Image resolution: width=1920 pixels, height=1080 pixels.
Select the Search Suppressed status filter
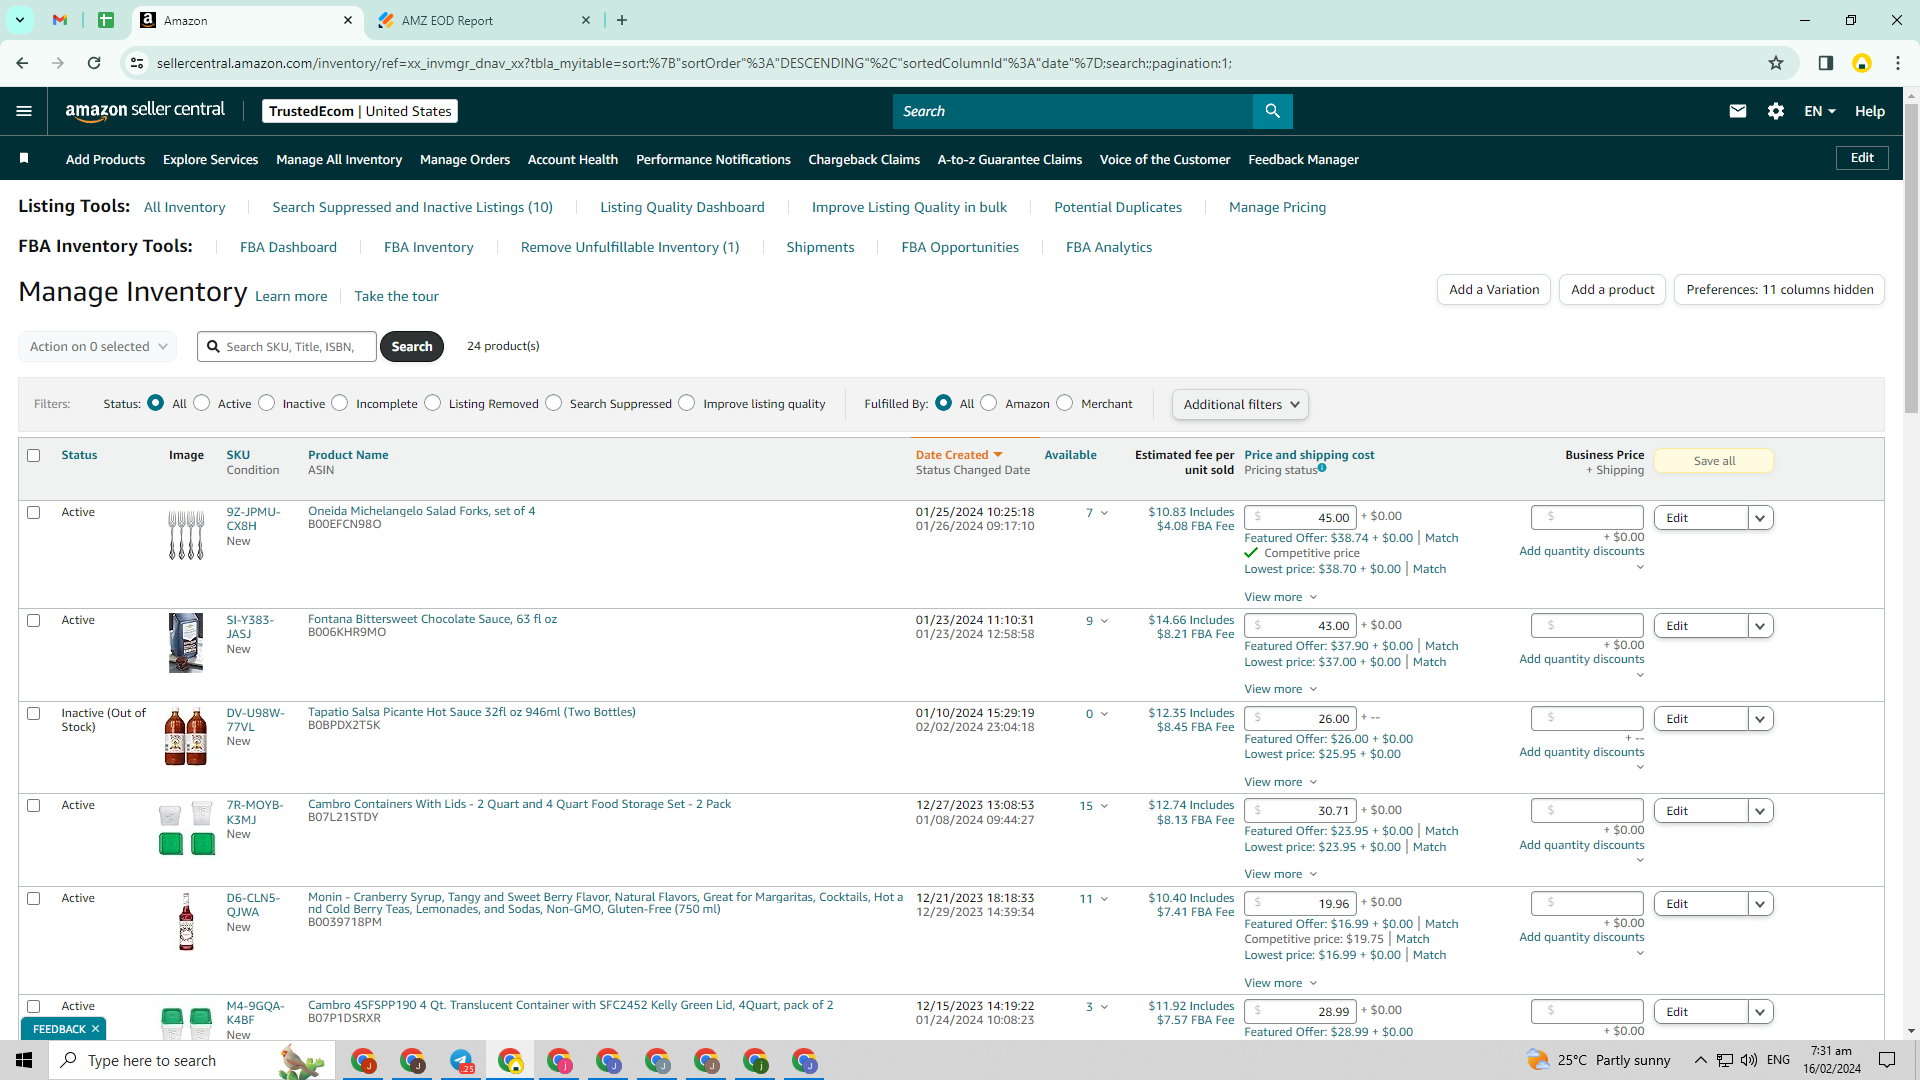point(554,403)
